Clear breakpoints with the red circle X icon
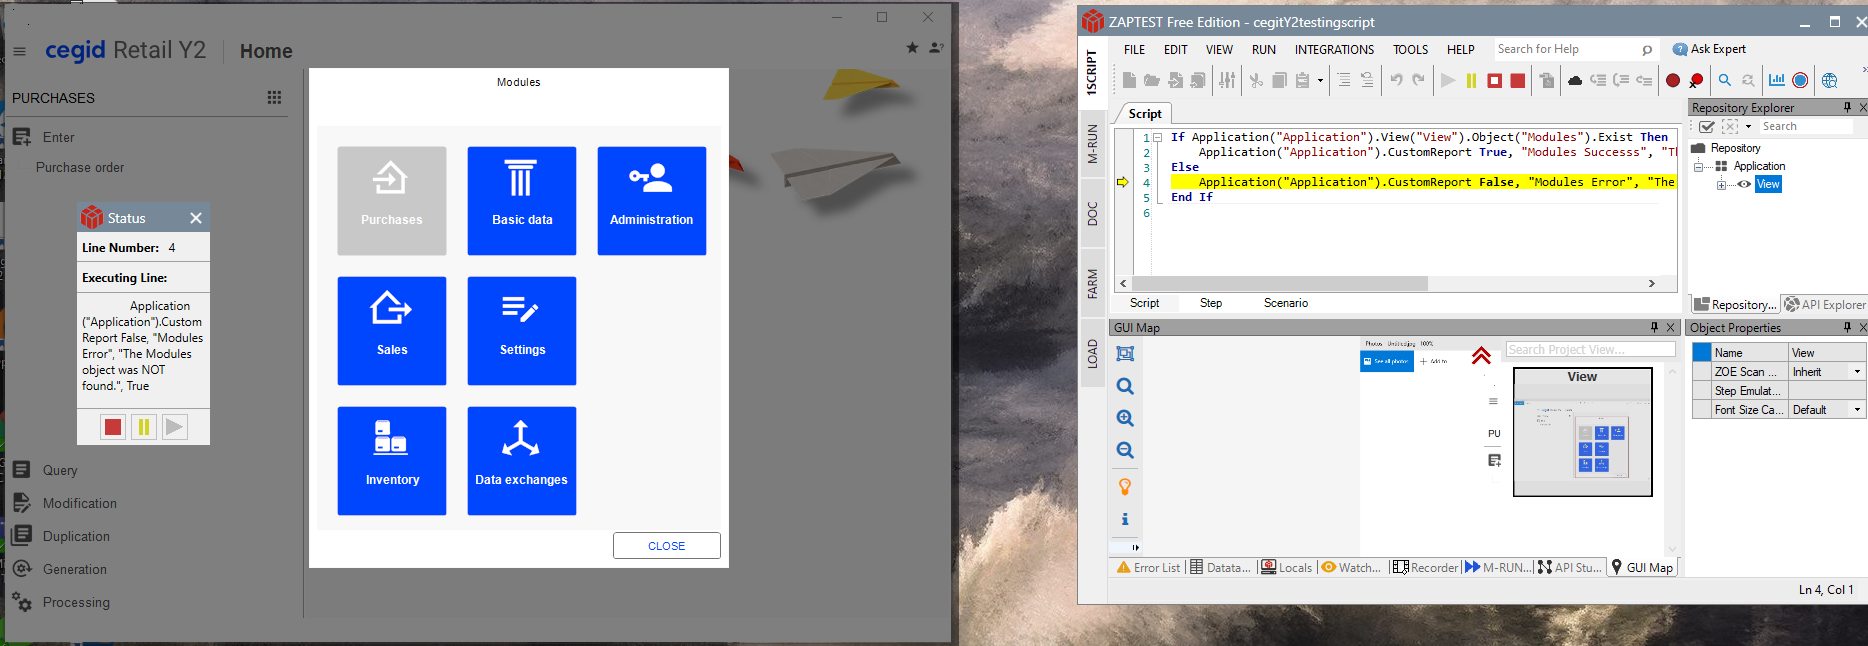Image resolution: width=1868 pixels, height=646 pixels. point(1696,81)
